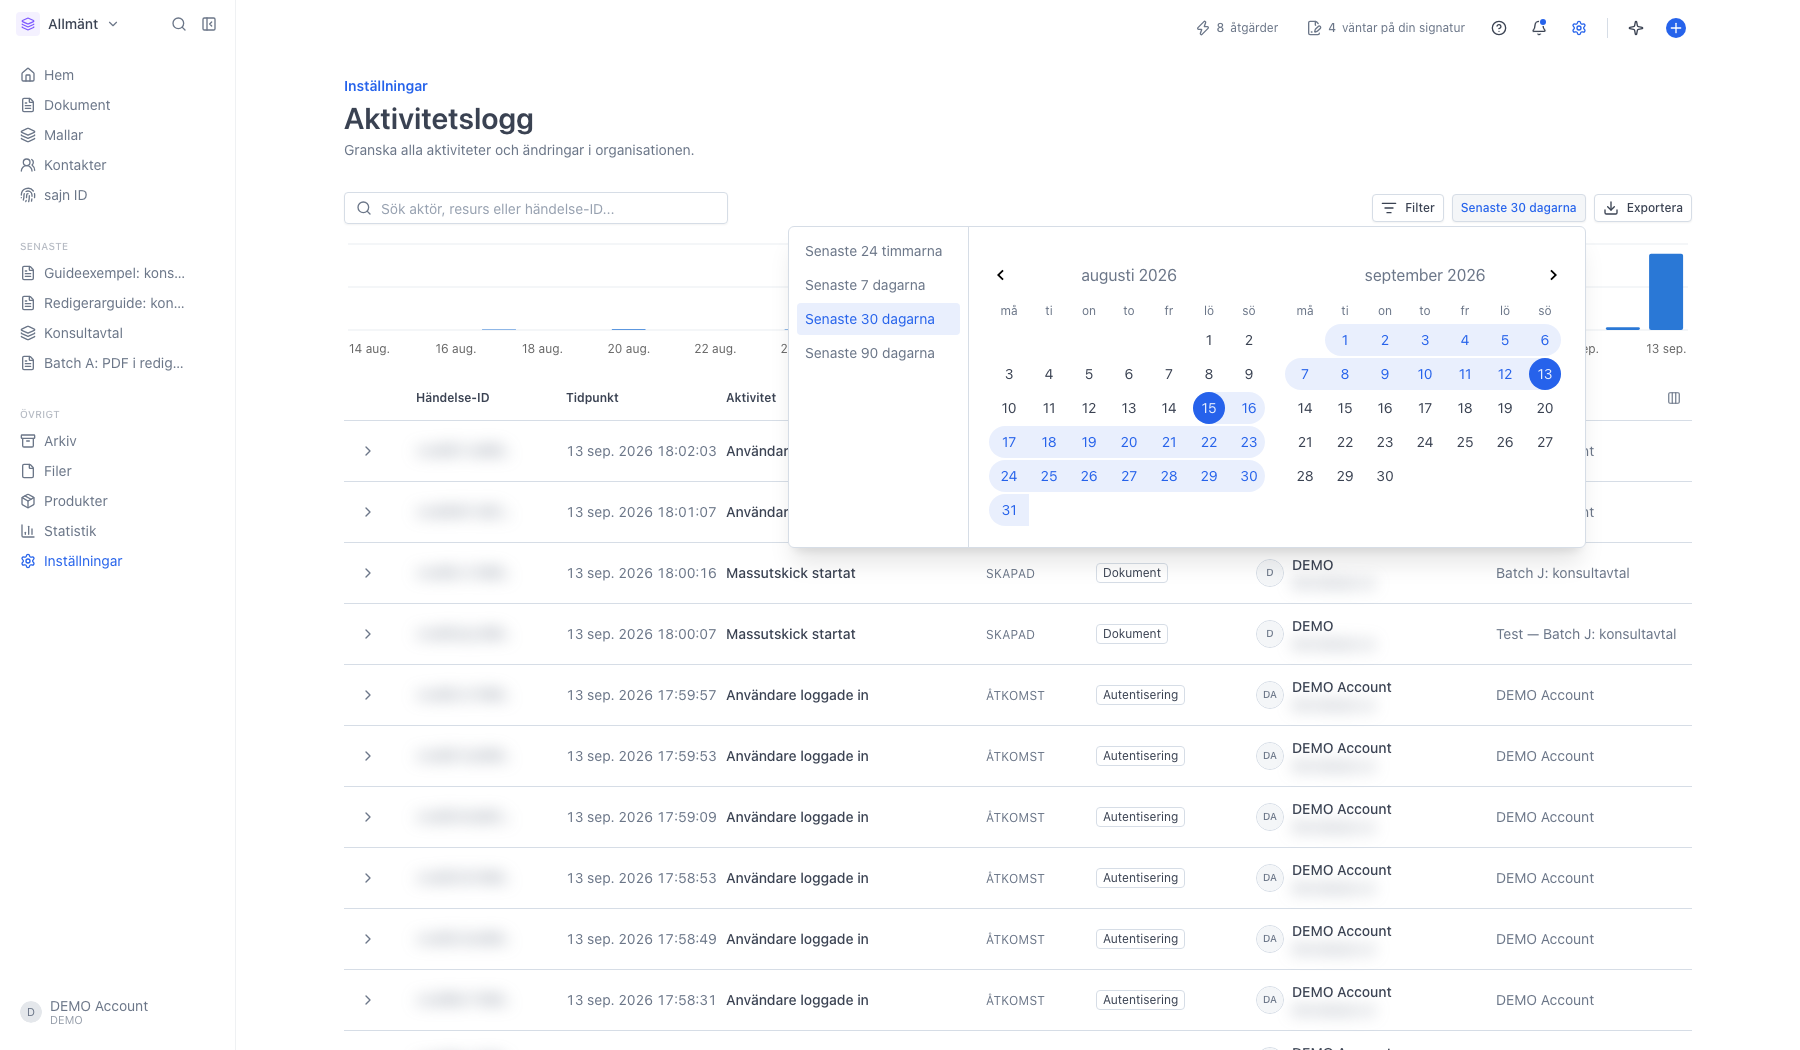Pick 13 September in the calendar

click(x=1545, y=374)
